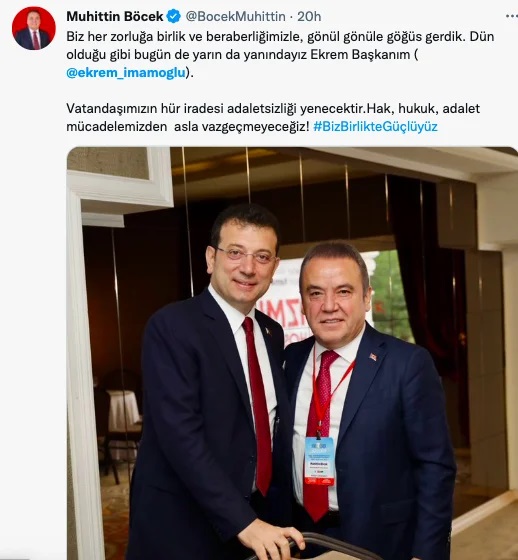Click the paragraph starting 'Vatandaşımızın hür iradesi'
518x560 pixels.
point(273,118)
